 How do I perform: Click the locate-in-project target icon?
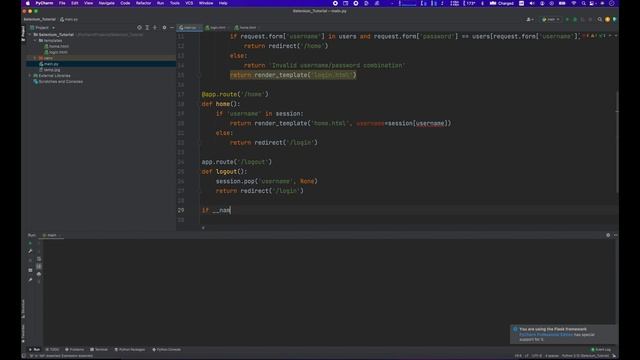pos(139,27)
